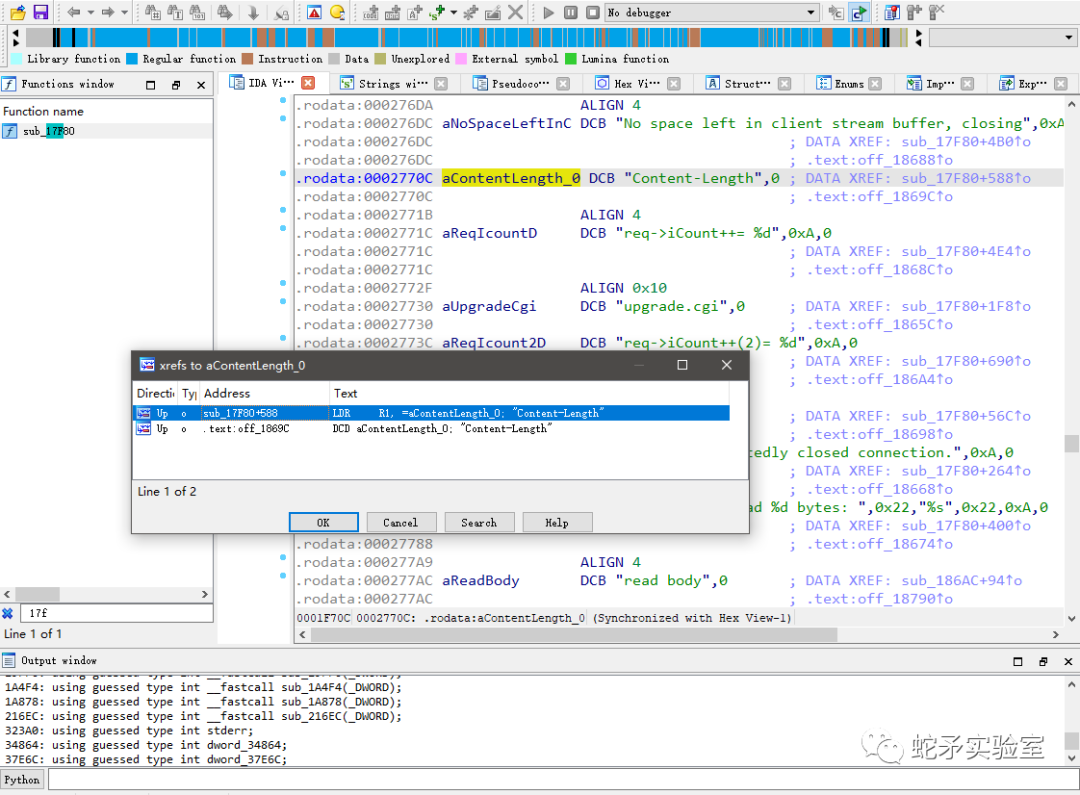The height and width of the screenshot is (795, 1080).
Task: Click the Save database floppy icon
Action: click(x=41, y=12)
